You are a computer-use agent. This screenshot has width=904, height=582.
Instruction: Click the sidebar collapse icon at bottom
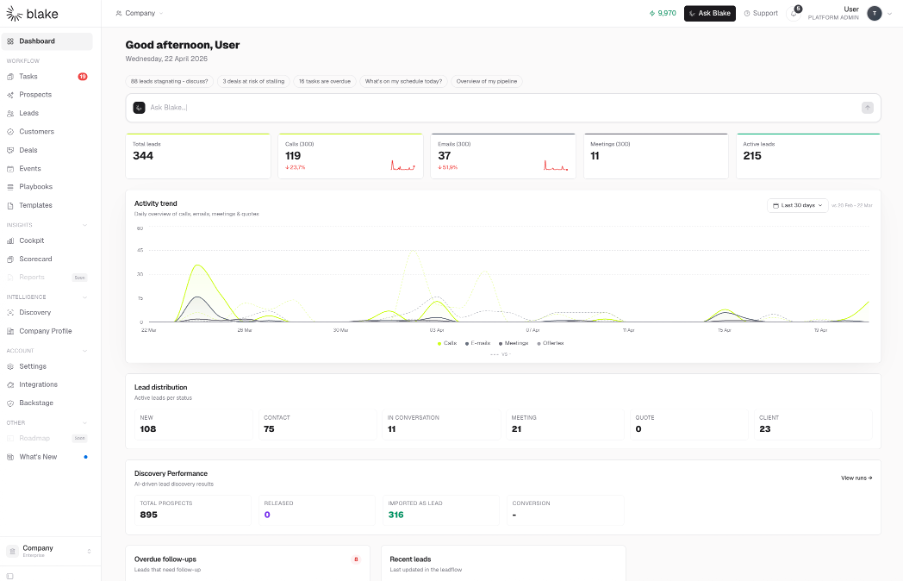coord(10,576)
